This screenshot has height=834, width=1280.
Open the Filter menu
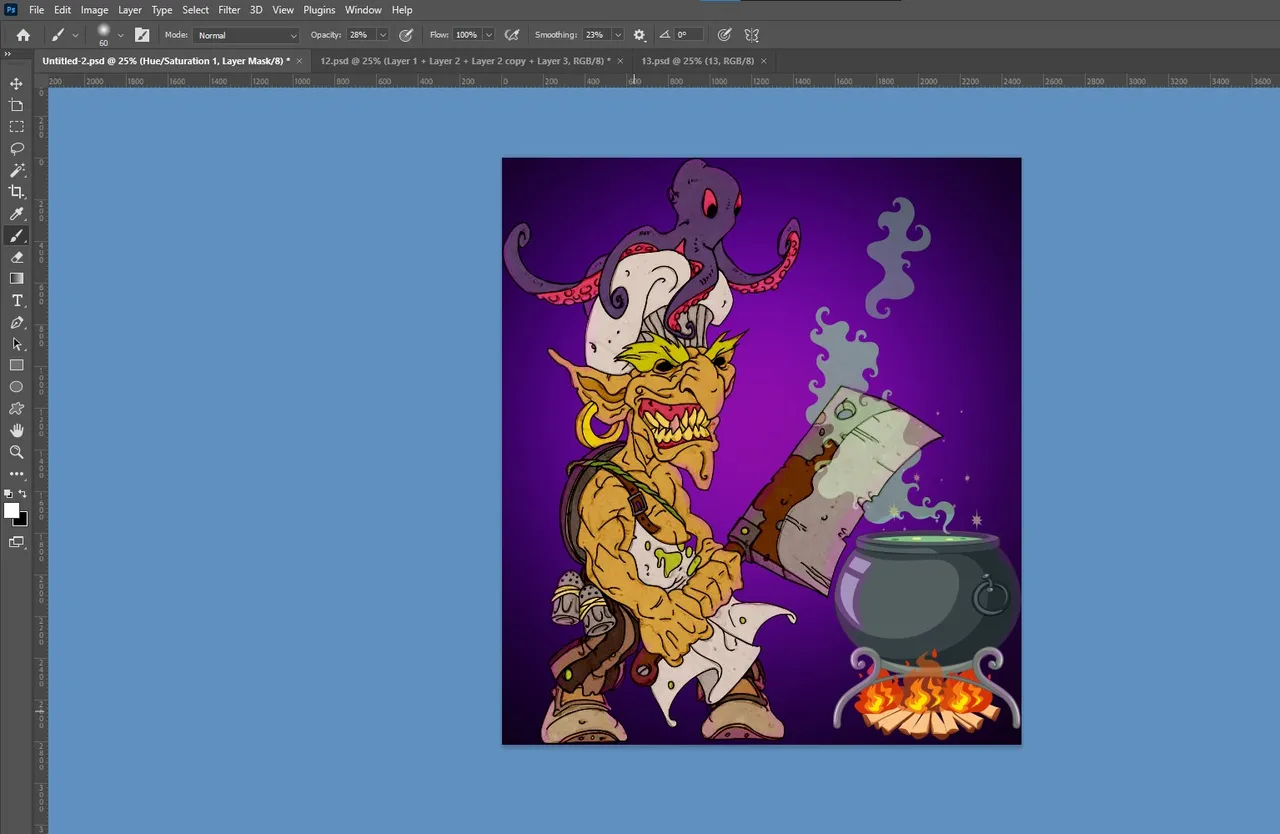coord(229,10)
